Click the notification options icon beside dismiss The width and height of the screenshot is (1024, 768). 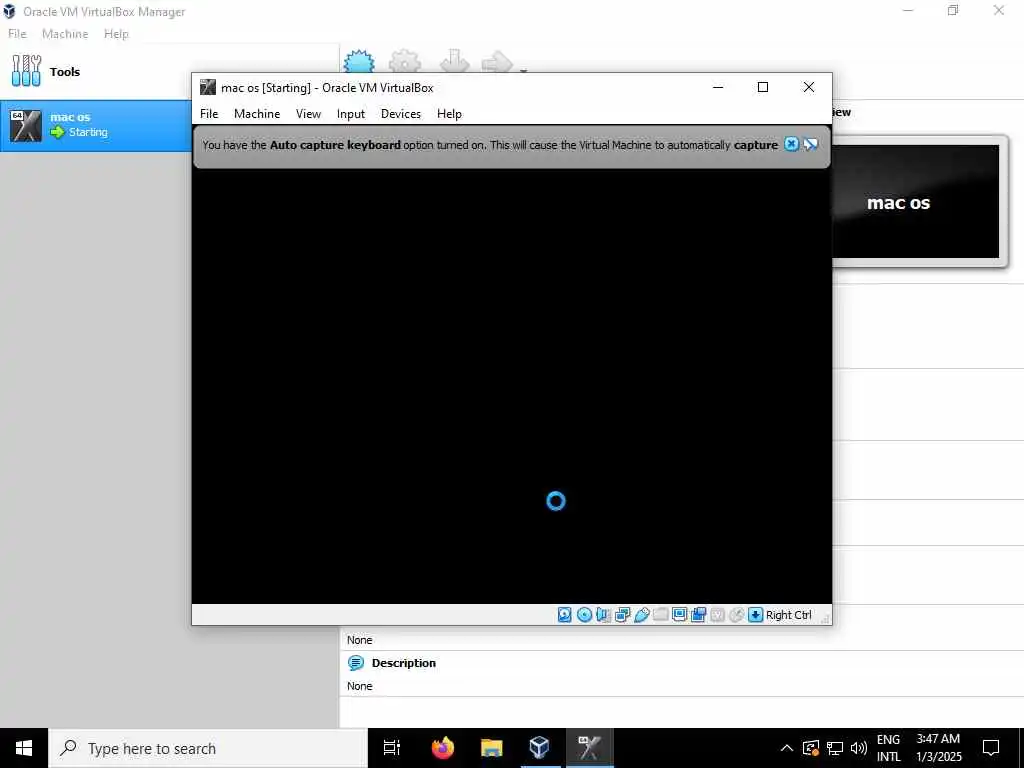point(810,144)
